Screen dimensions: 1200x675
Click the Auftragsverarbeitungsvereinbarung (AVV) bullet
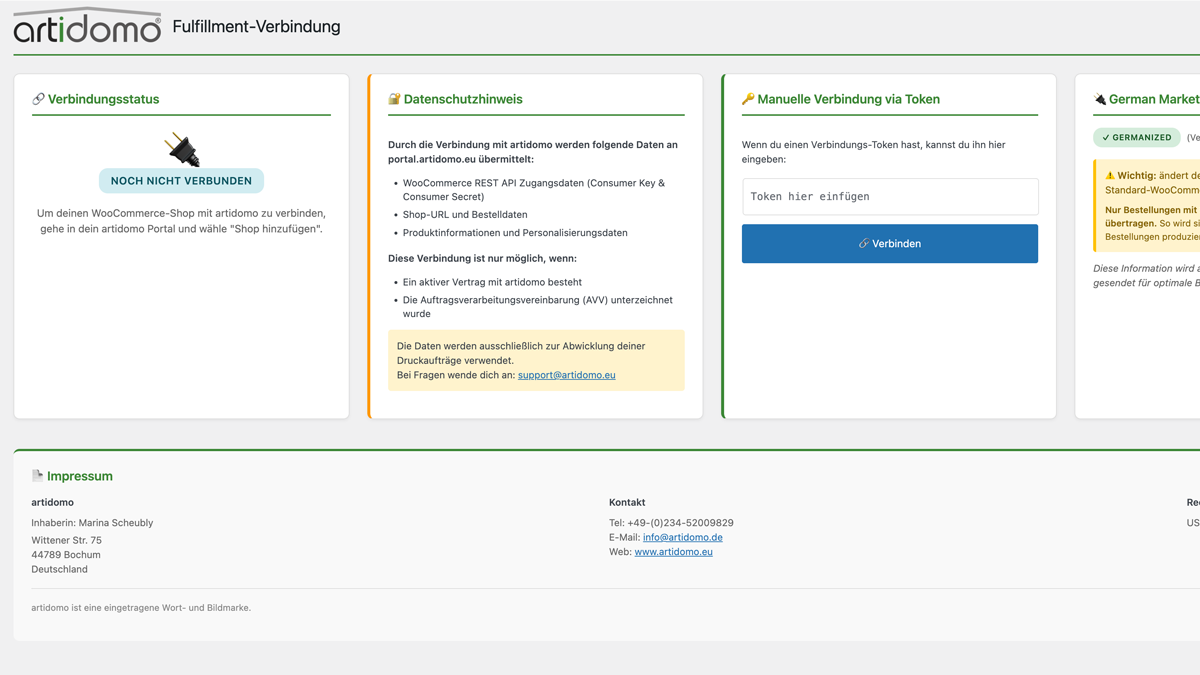coord(538,307)
